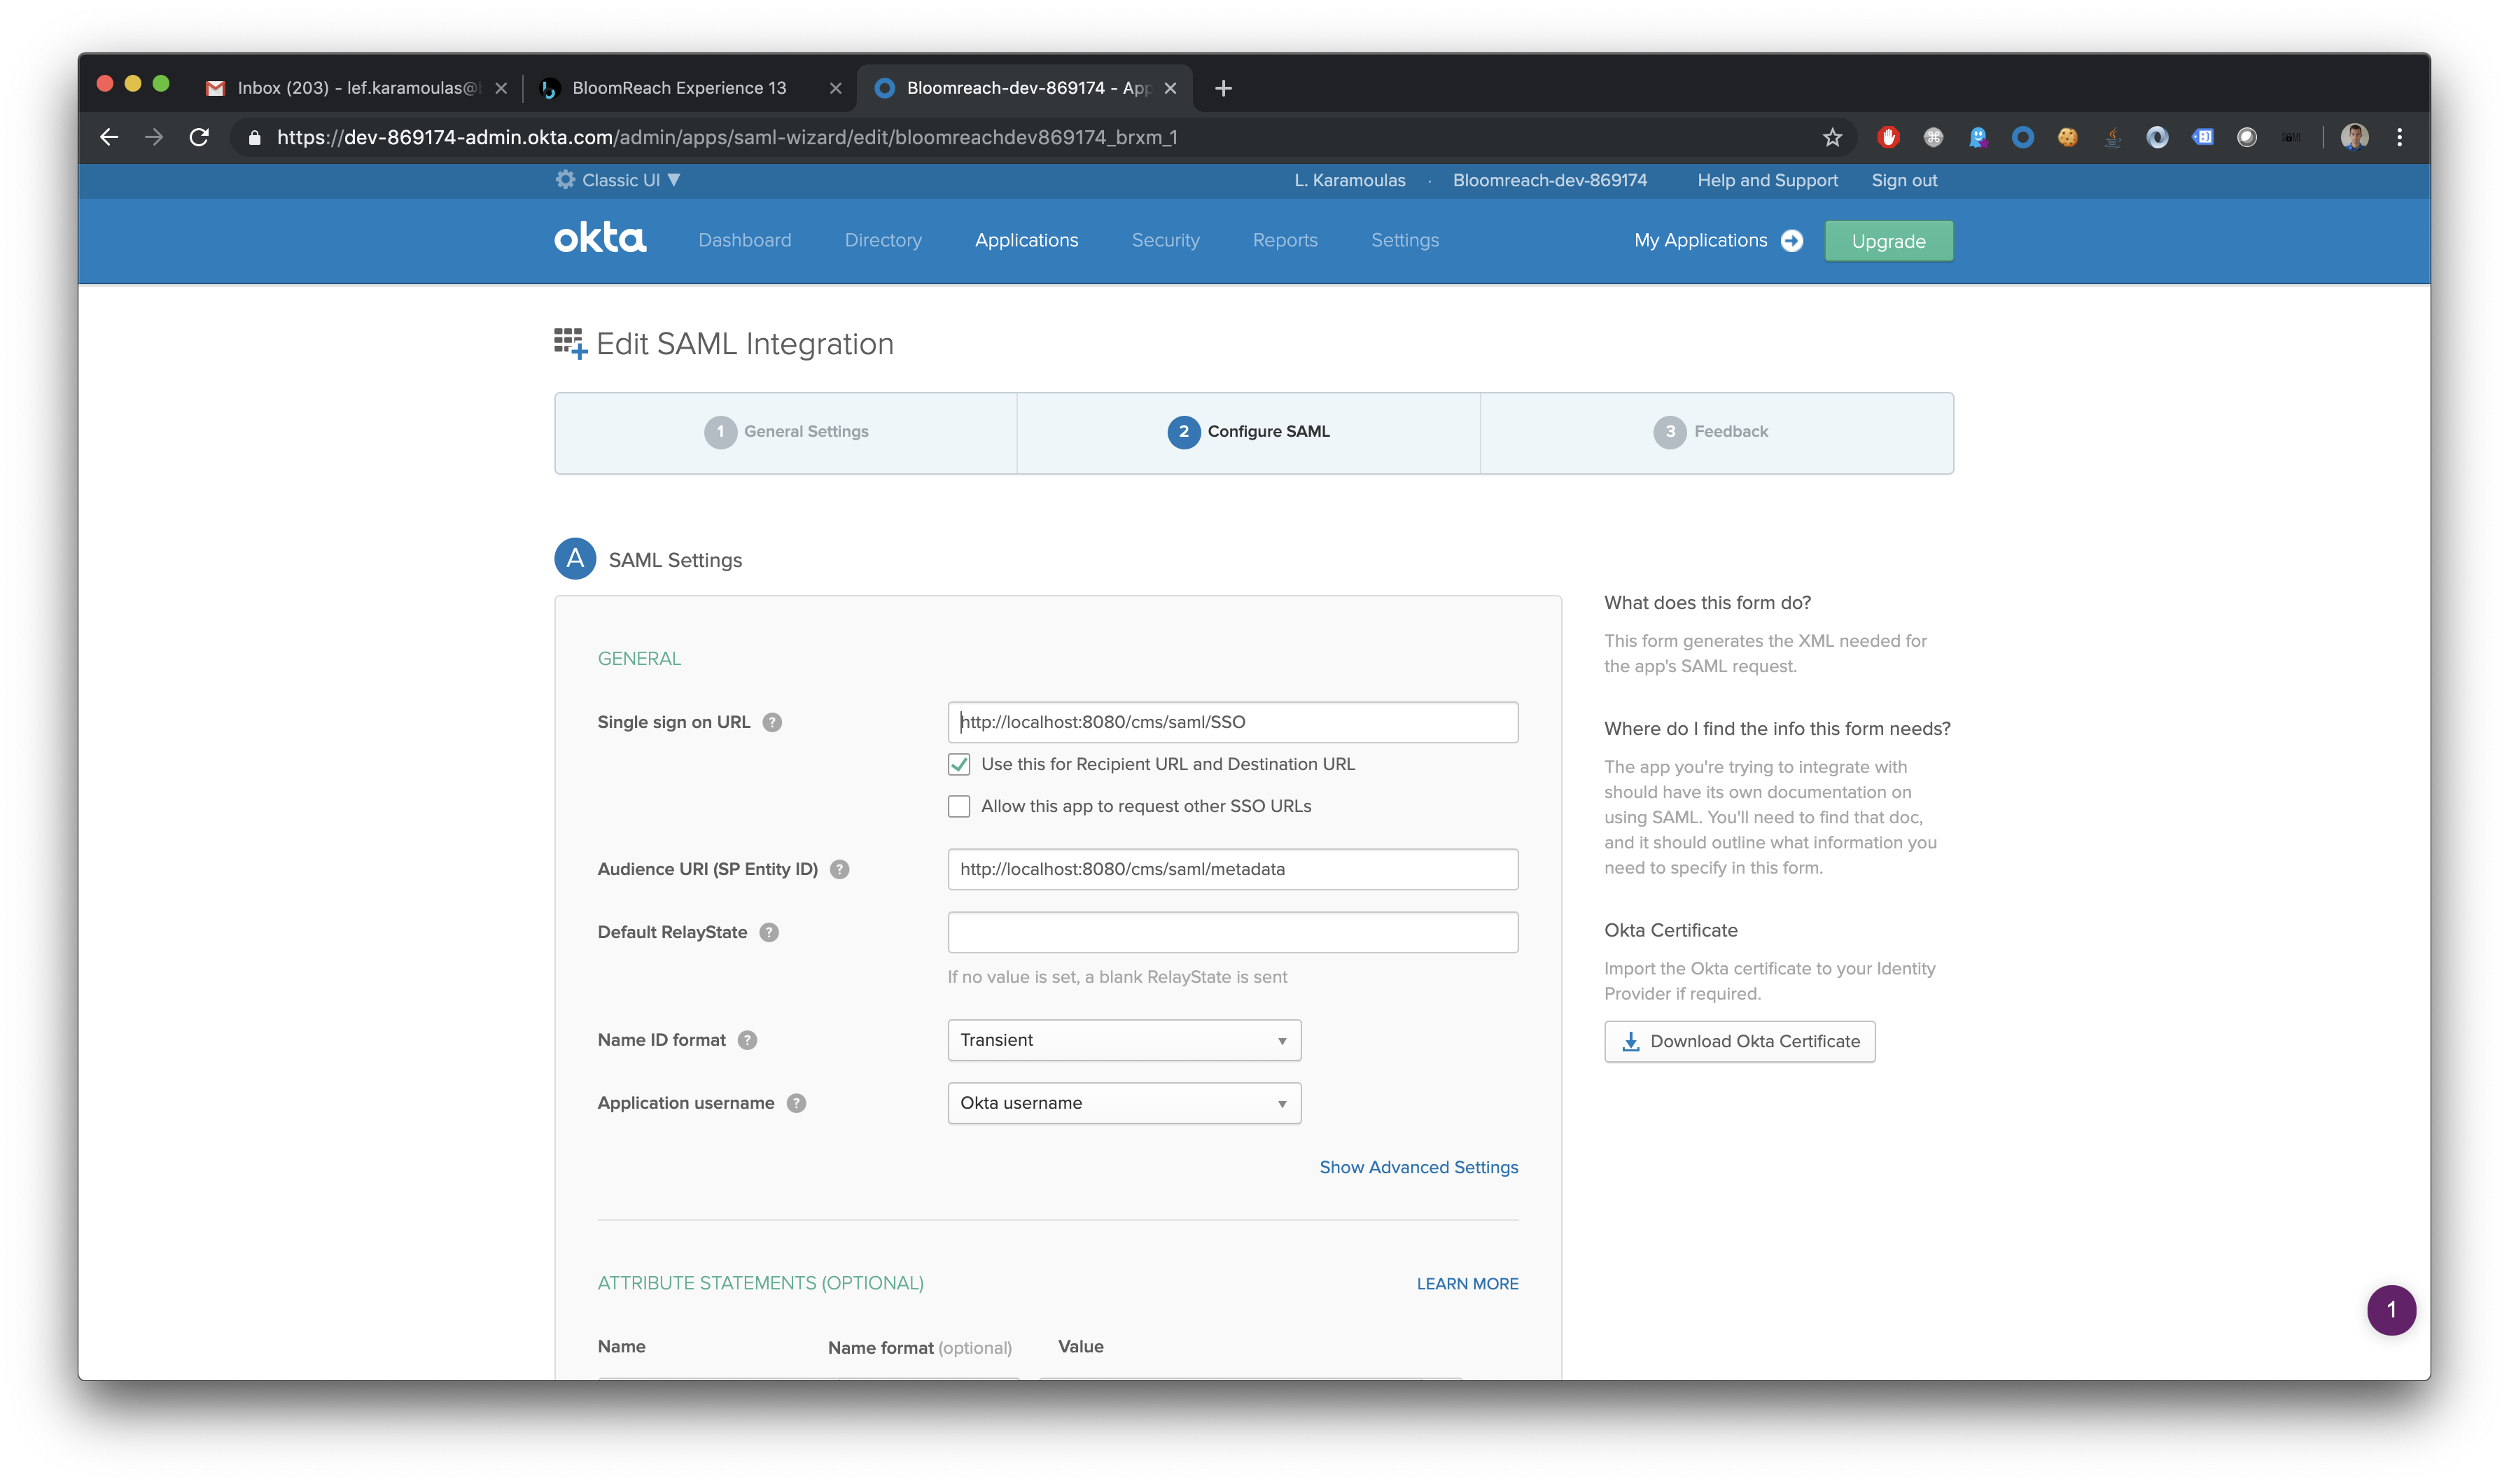The image size is (2509, 1484).
Task: Bookmark page with the star icon
Action: coord(1832,137)
